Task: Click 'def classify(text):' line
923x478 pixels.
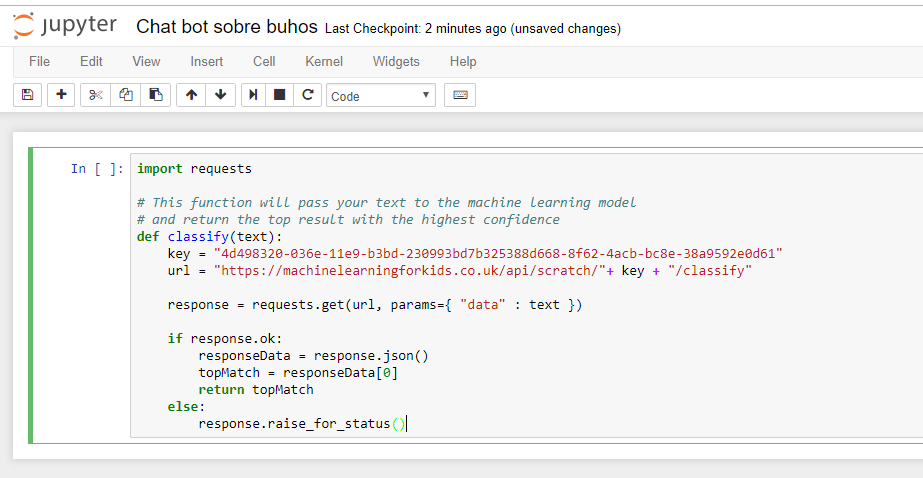Action: (210, 237)
